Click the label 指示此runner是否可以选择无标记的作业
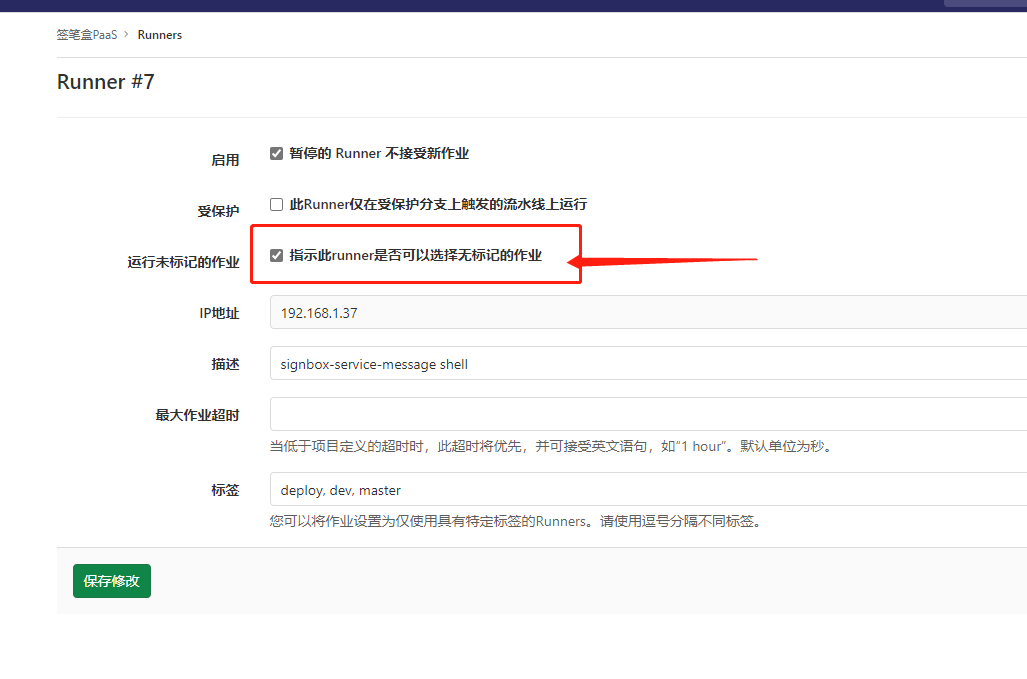This screenshot has height=679, width=1027. [416, 255]
